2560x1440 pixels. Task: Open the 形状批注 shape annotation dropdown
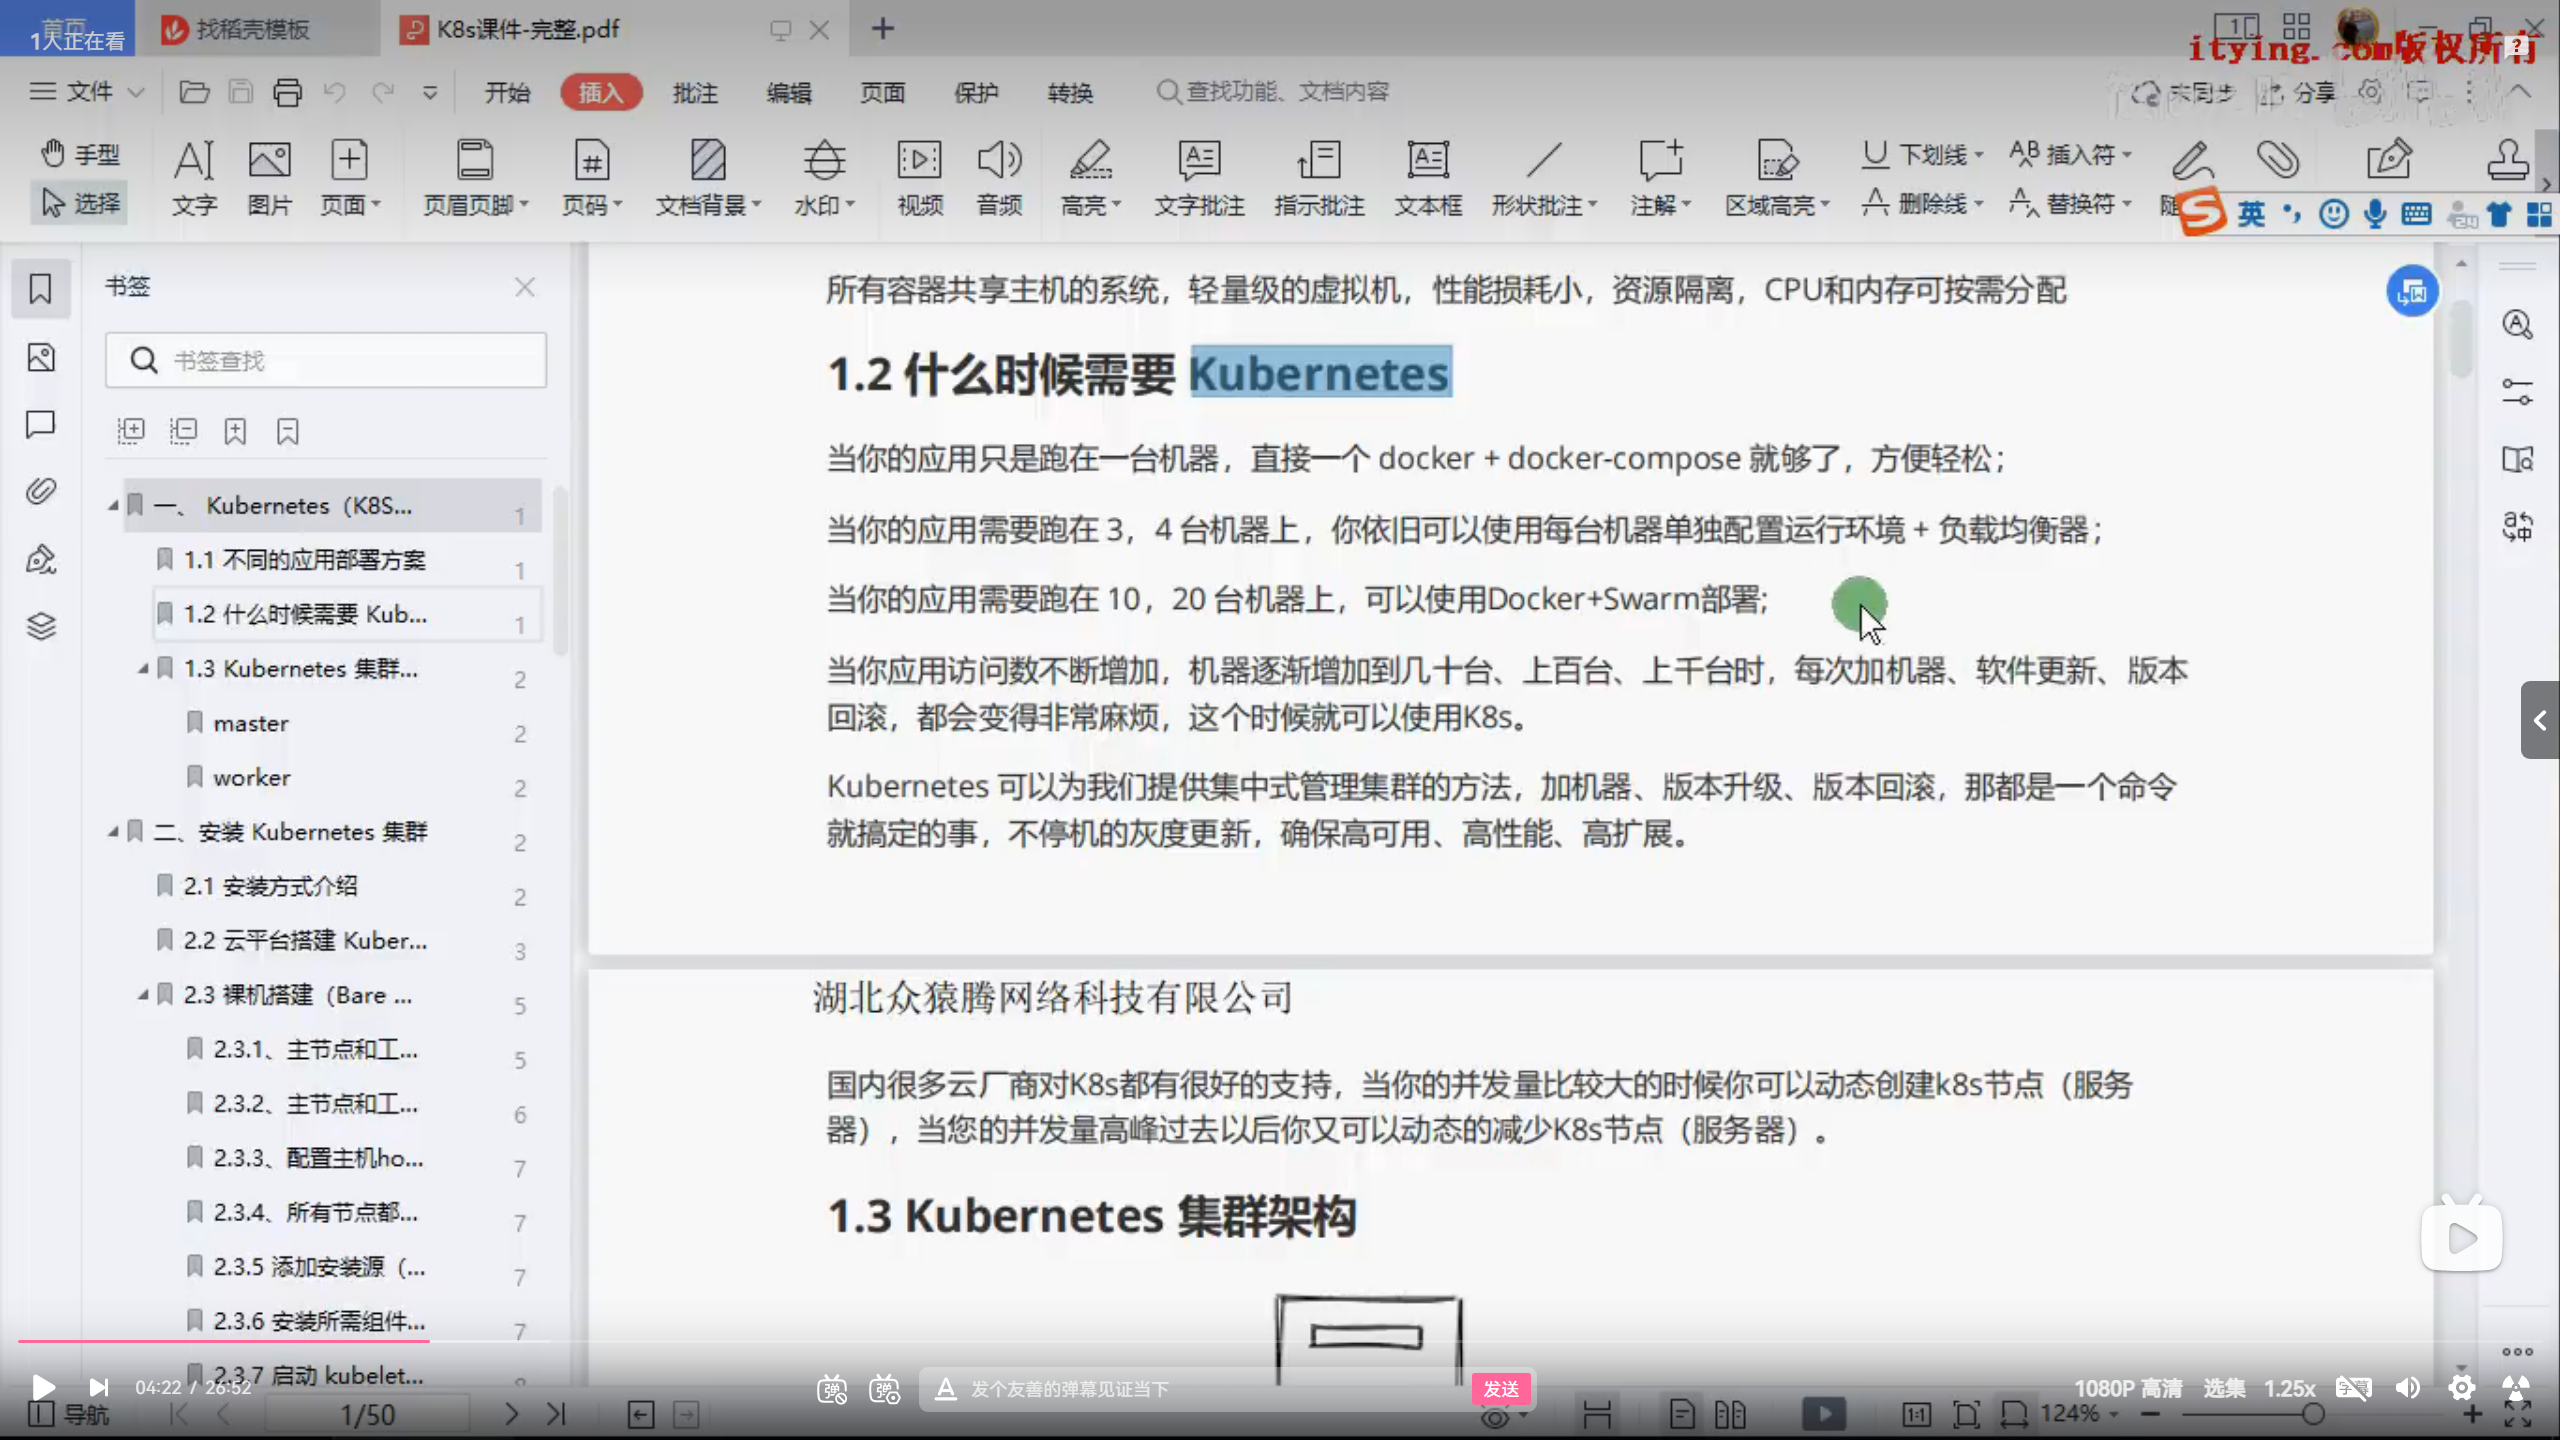[x=1544, y=177]
